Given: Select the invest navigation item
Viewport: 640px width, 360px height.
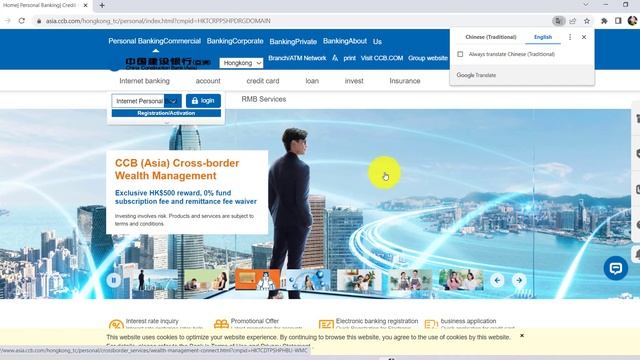Looking at the screenshot, I should 354,81.
